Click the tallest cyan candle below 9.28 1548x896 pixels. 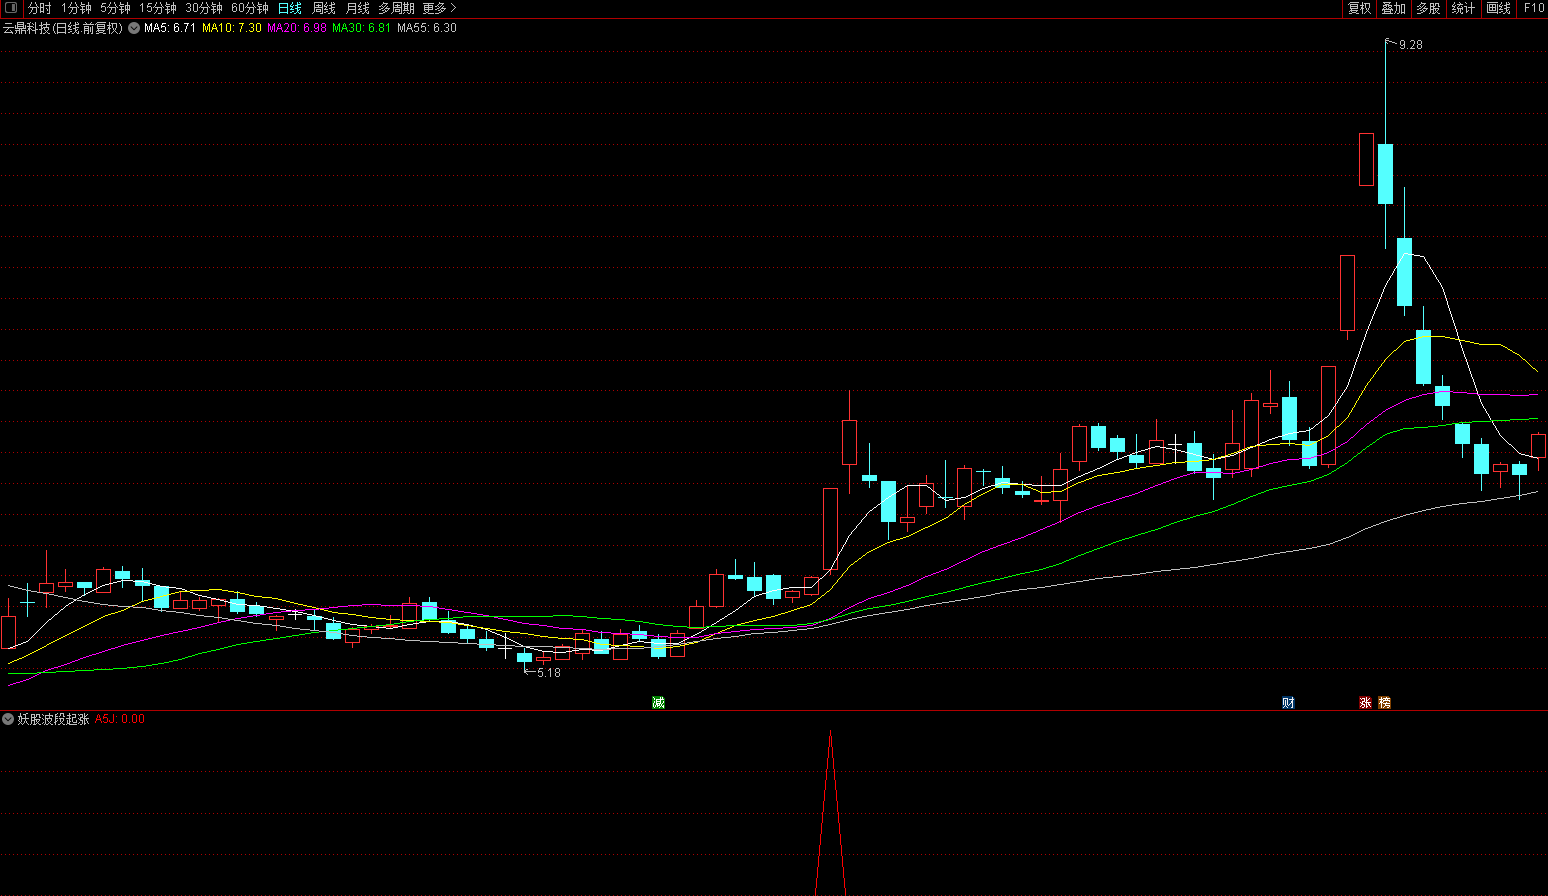(1405, 272)
